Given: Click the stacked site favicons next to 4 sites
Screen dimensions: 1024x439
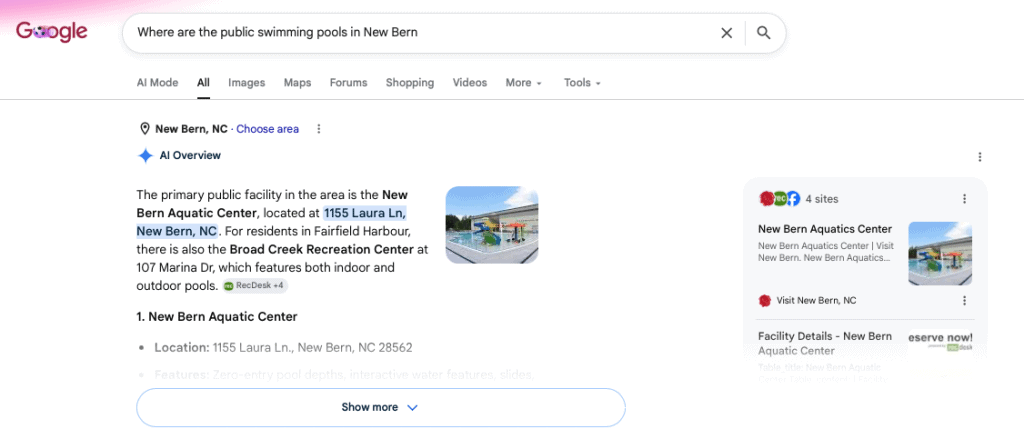Looking at the screenshot, I should tap(779, 199).
